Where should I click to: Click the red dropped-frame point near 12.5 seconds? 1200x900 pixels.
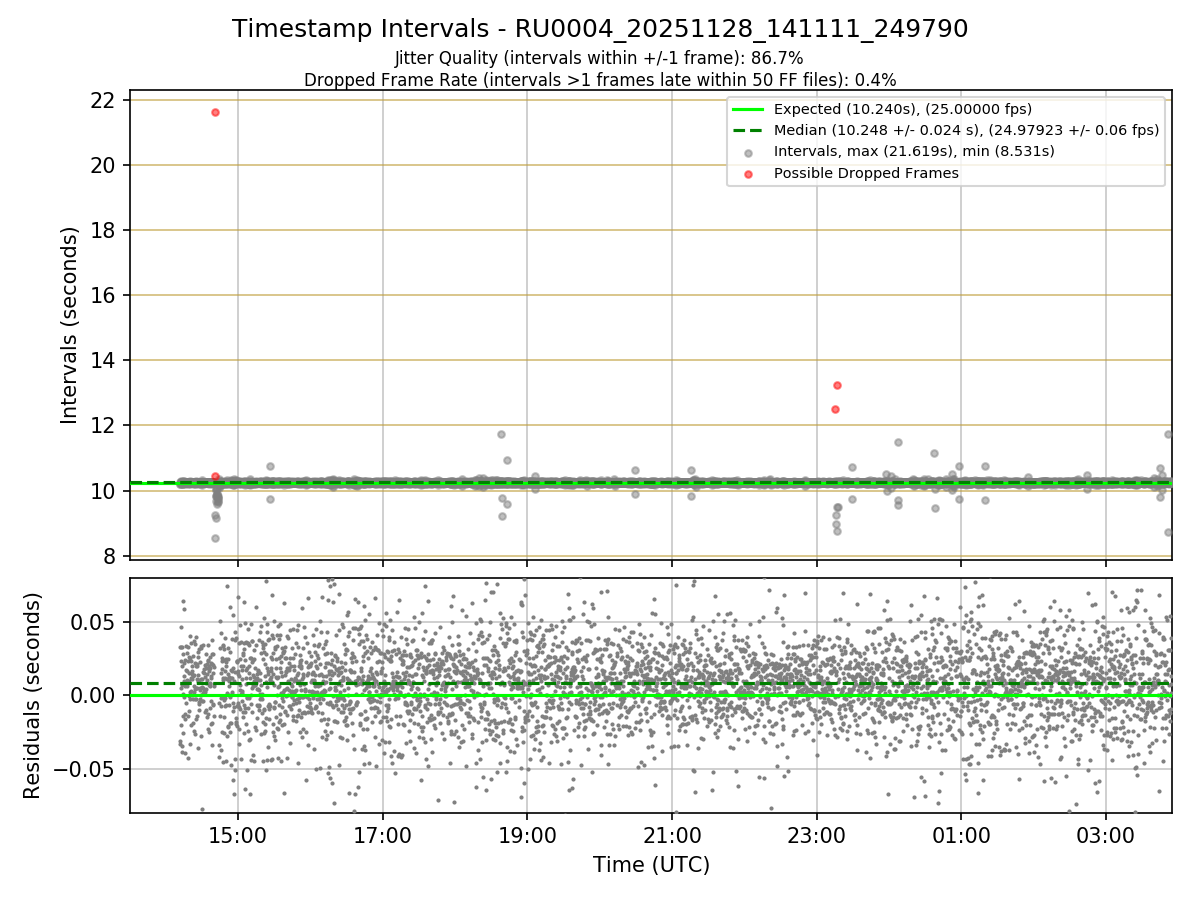835,409
